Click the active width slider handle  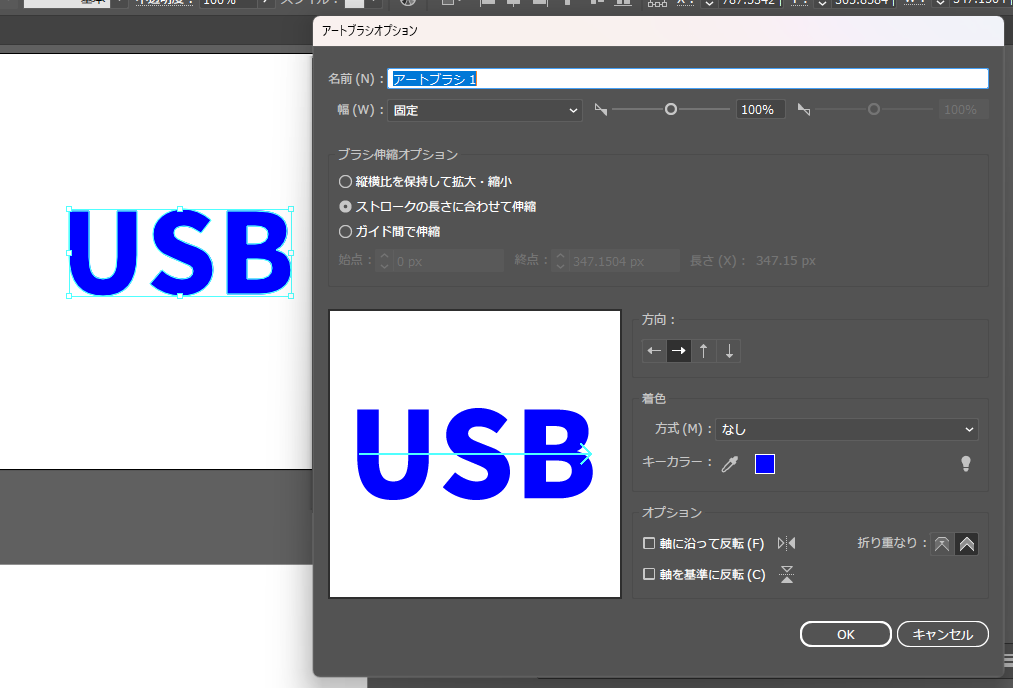tap(671, 109)
